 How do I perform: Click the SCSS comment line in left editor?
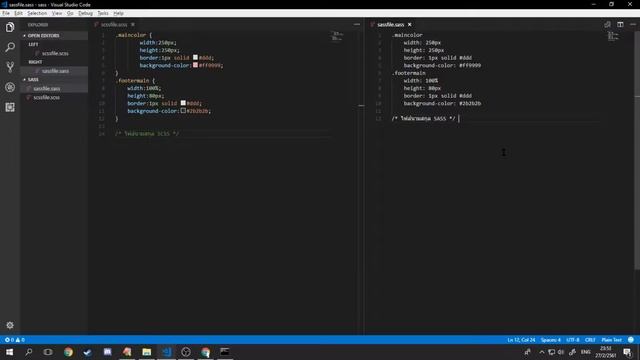(x=147, y=134)
